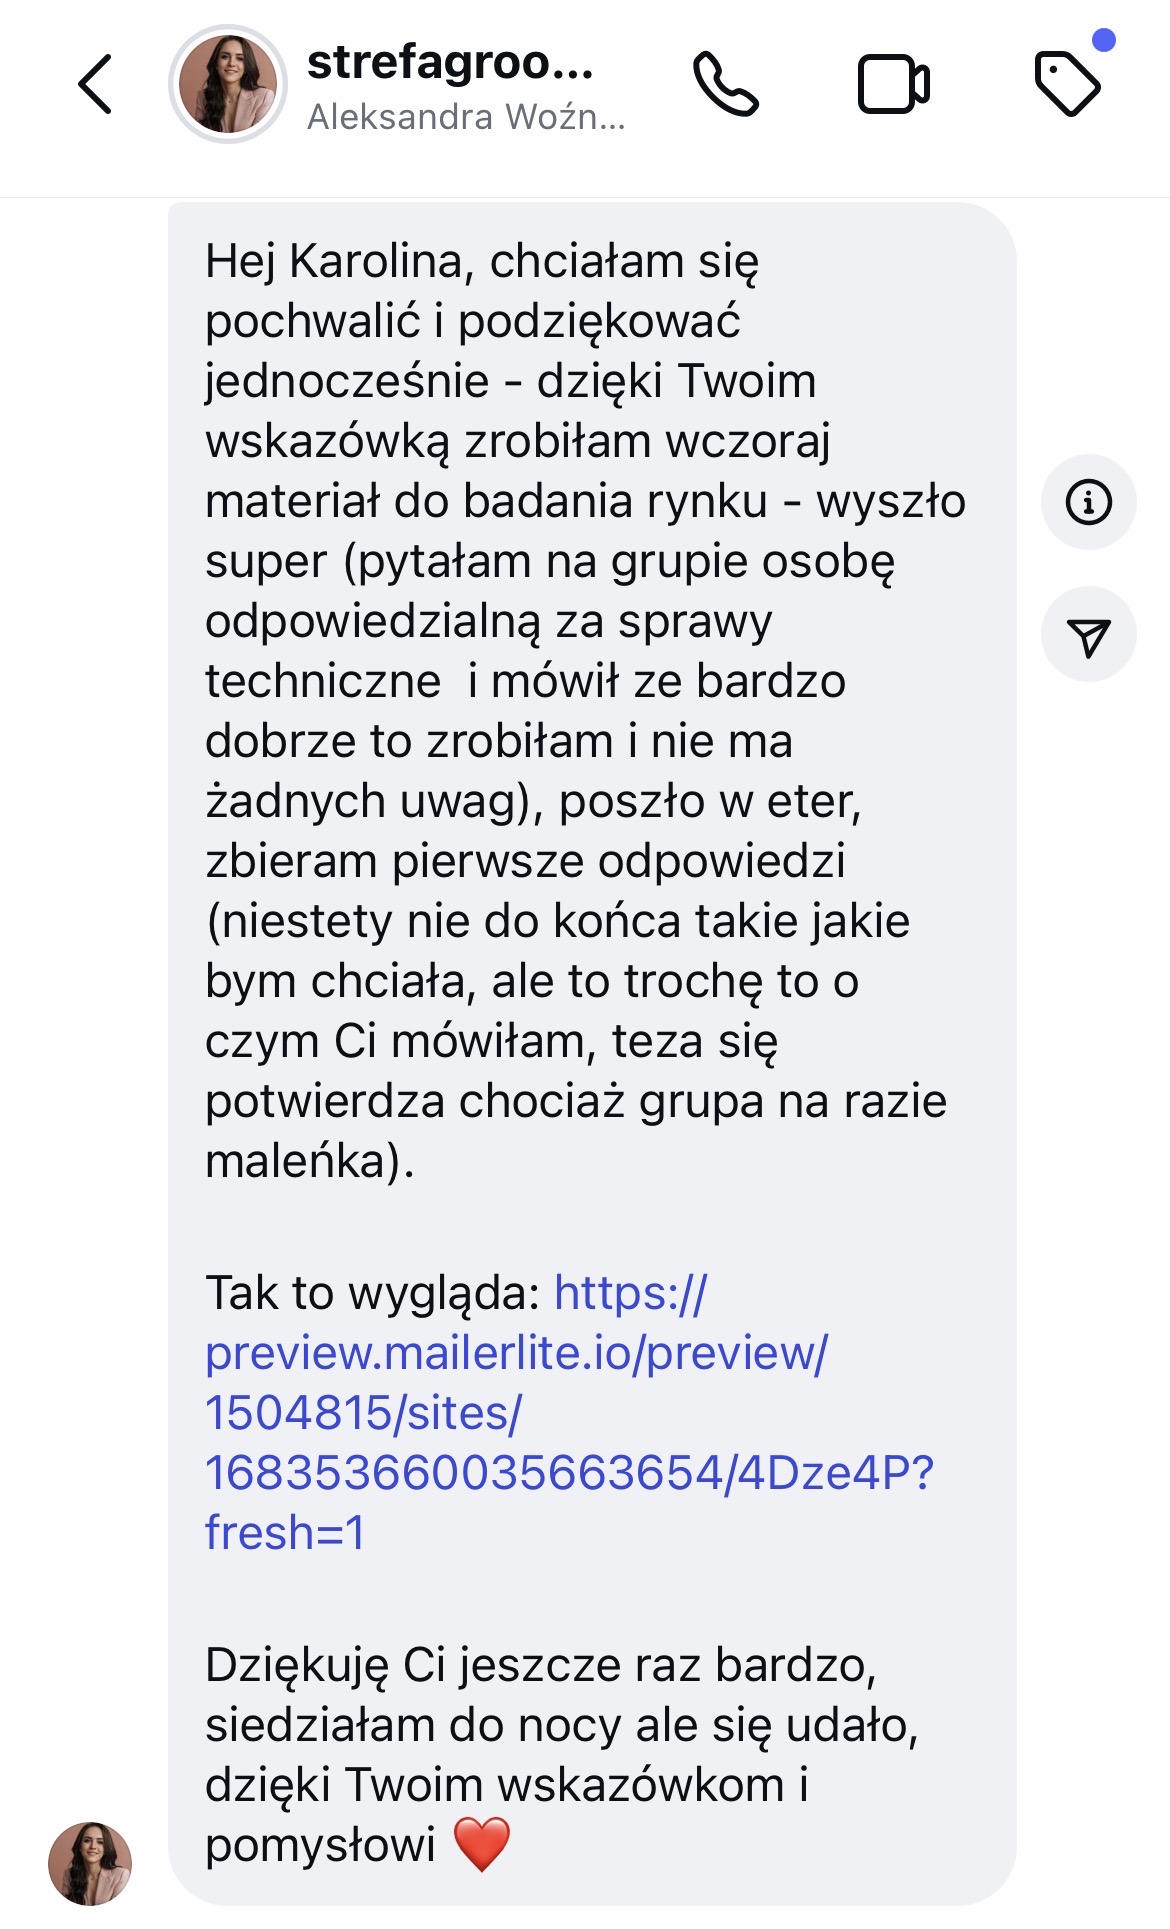
Task: Start an audio call with phone icon
Action: coord(726,84)
